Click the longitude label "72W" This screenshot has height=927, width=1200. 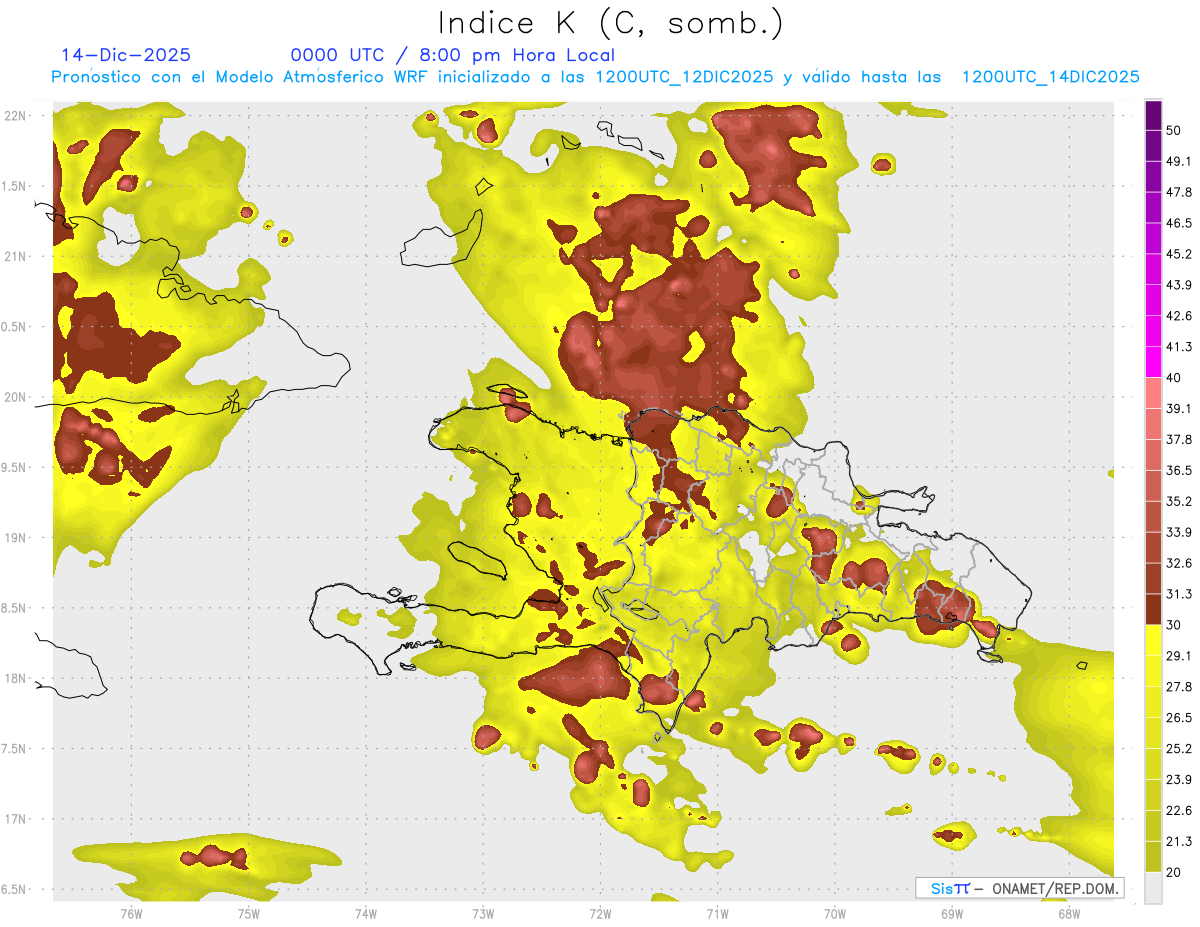[600, 914]
